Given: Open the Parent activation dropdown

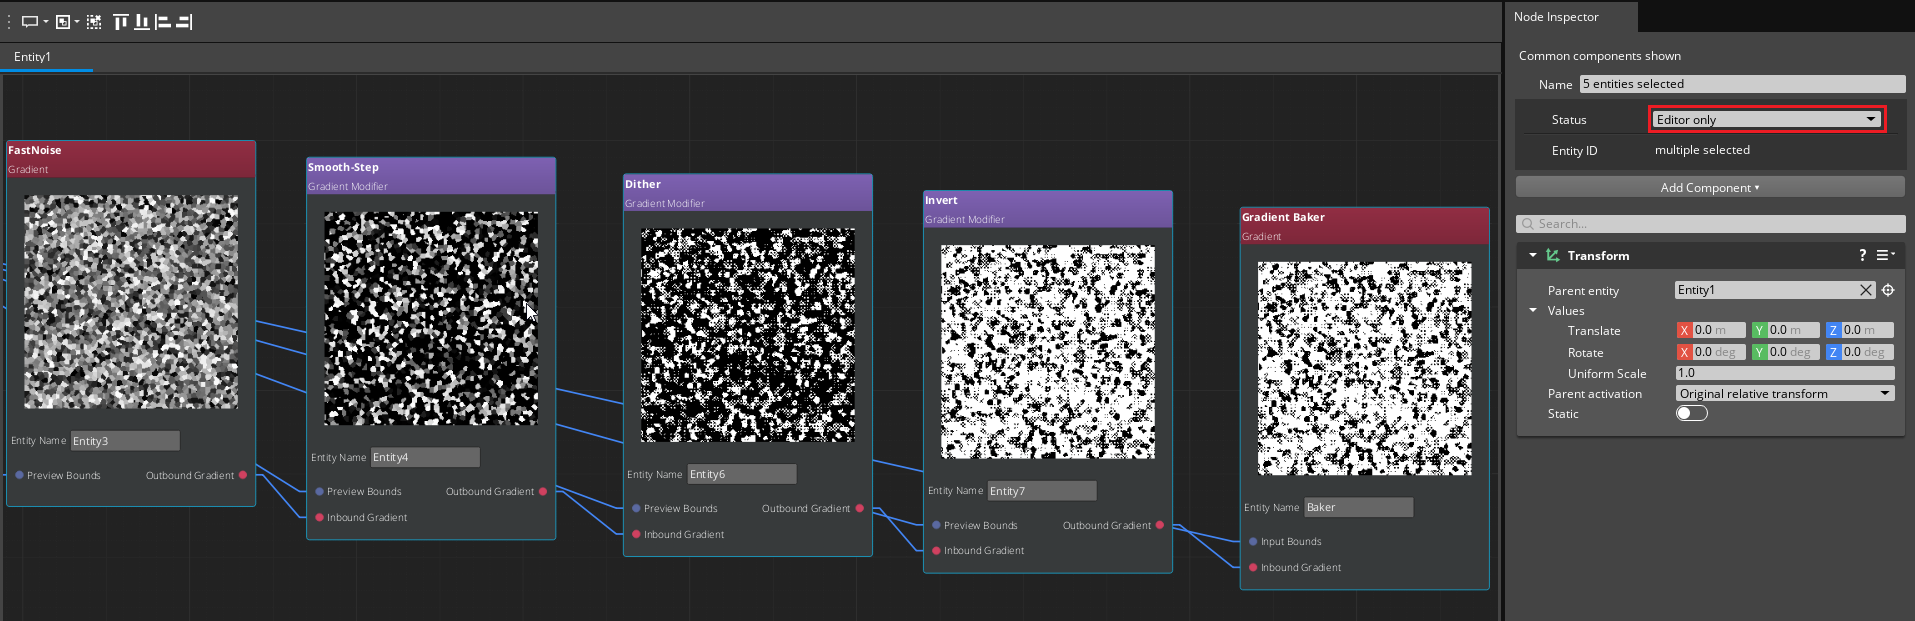Looking at the screenshot, I should (1784, 393).
